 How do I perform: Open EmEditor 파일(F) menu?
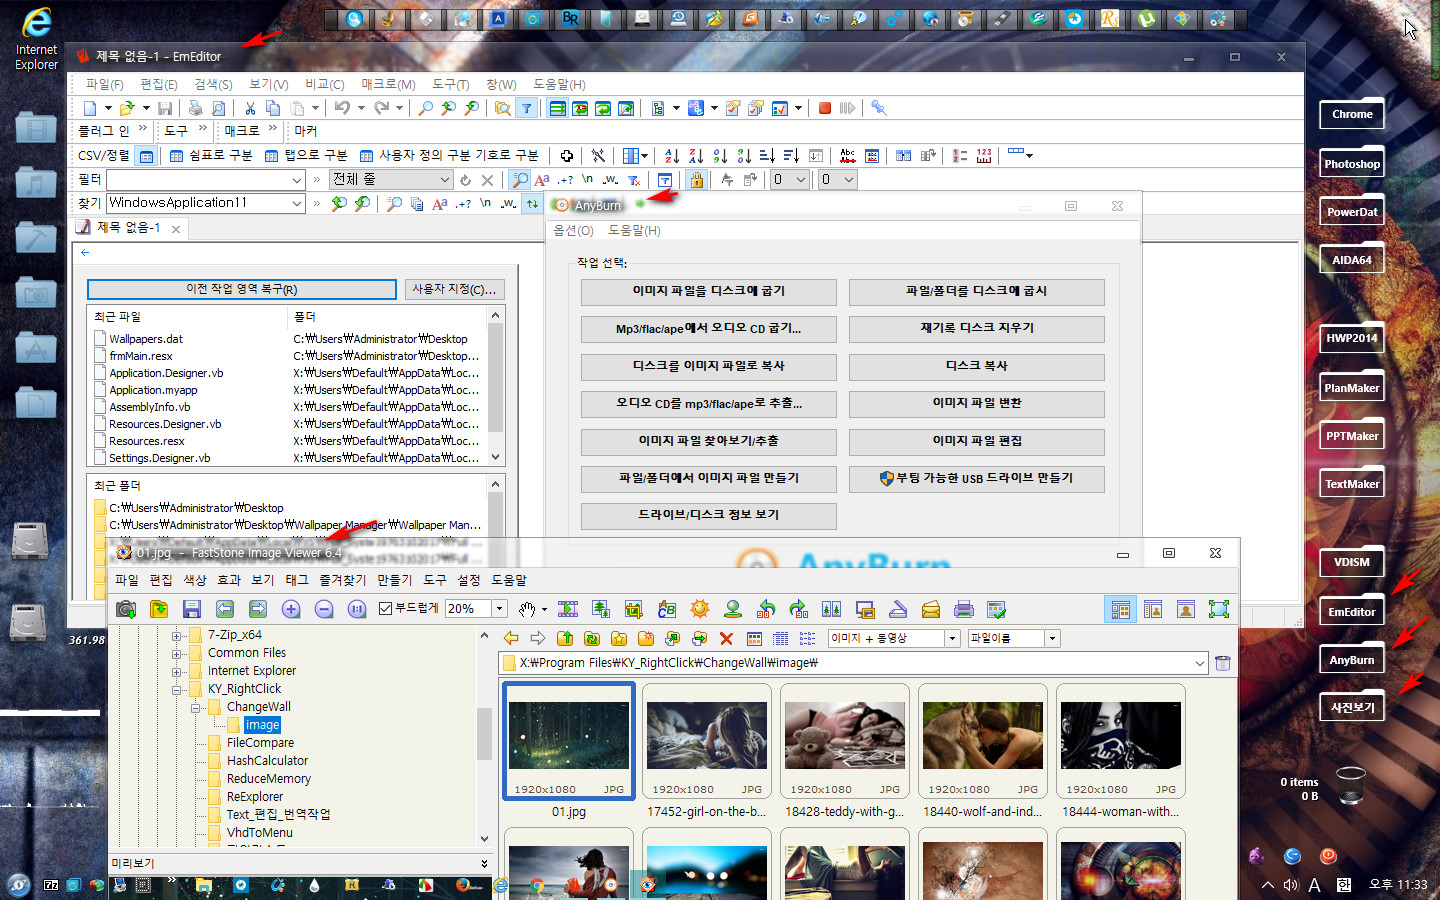(x=104, y=84)
